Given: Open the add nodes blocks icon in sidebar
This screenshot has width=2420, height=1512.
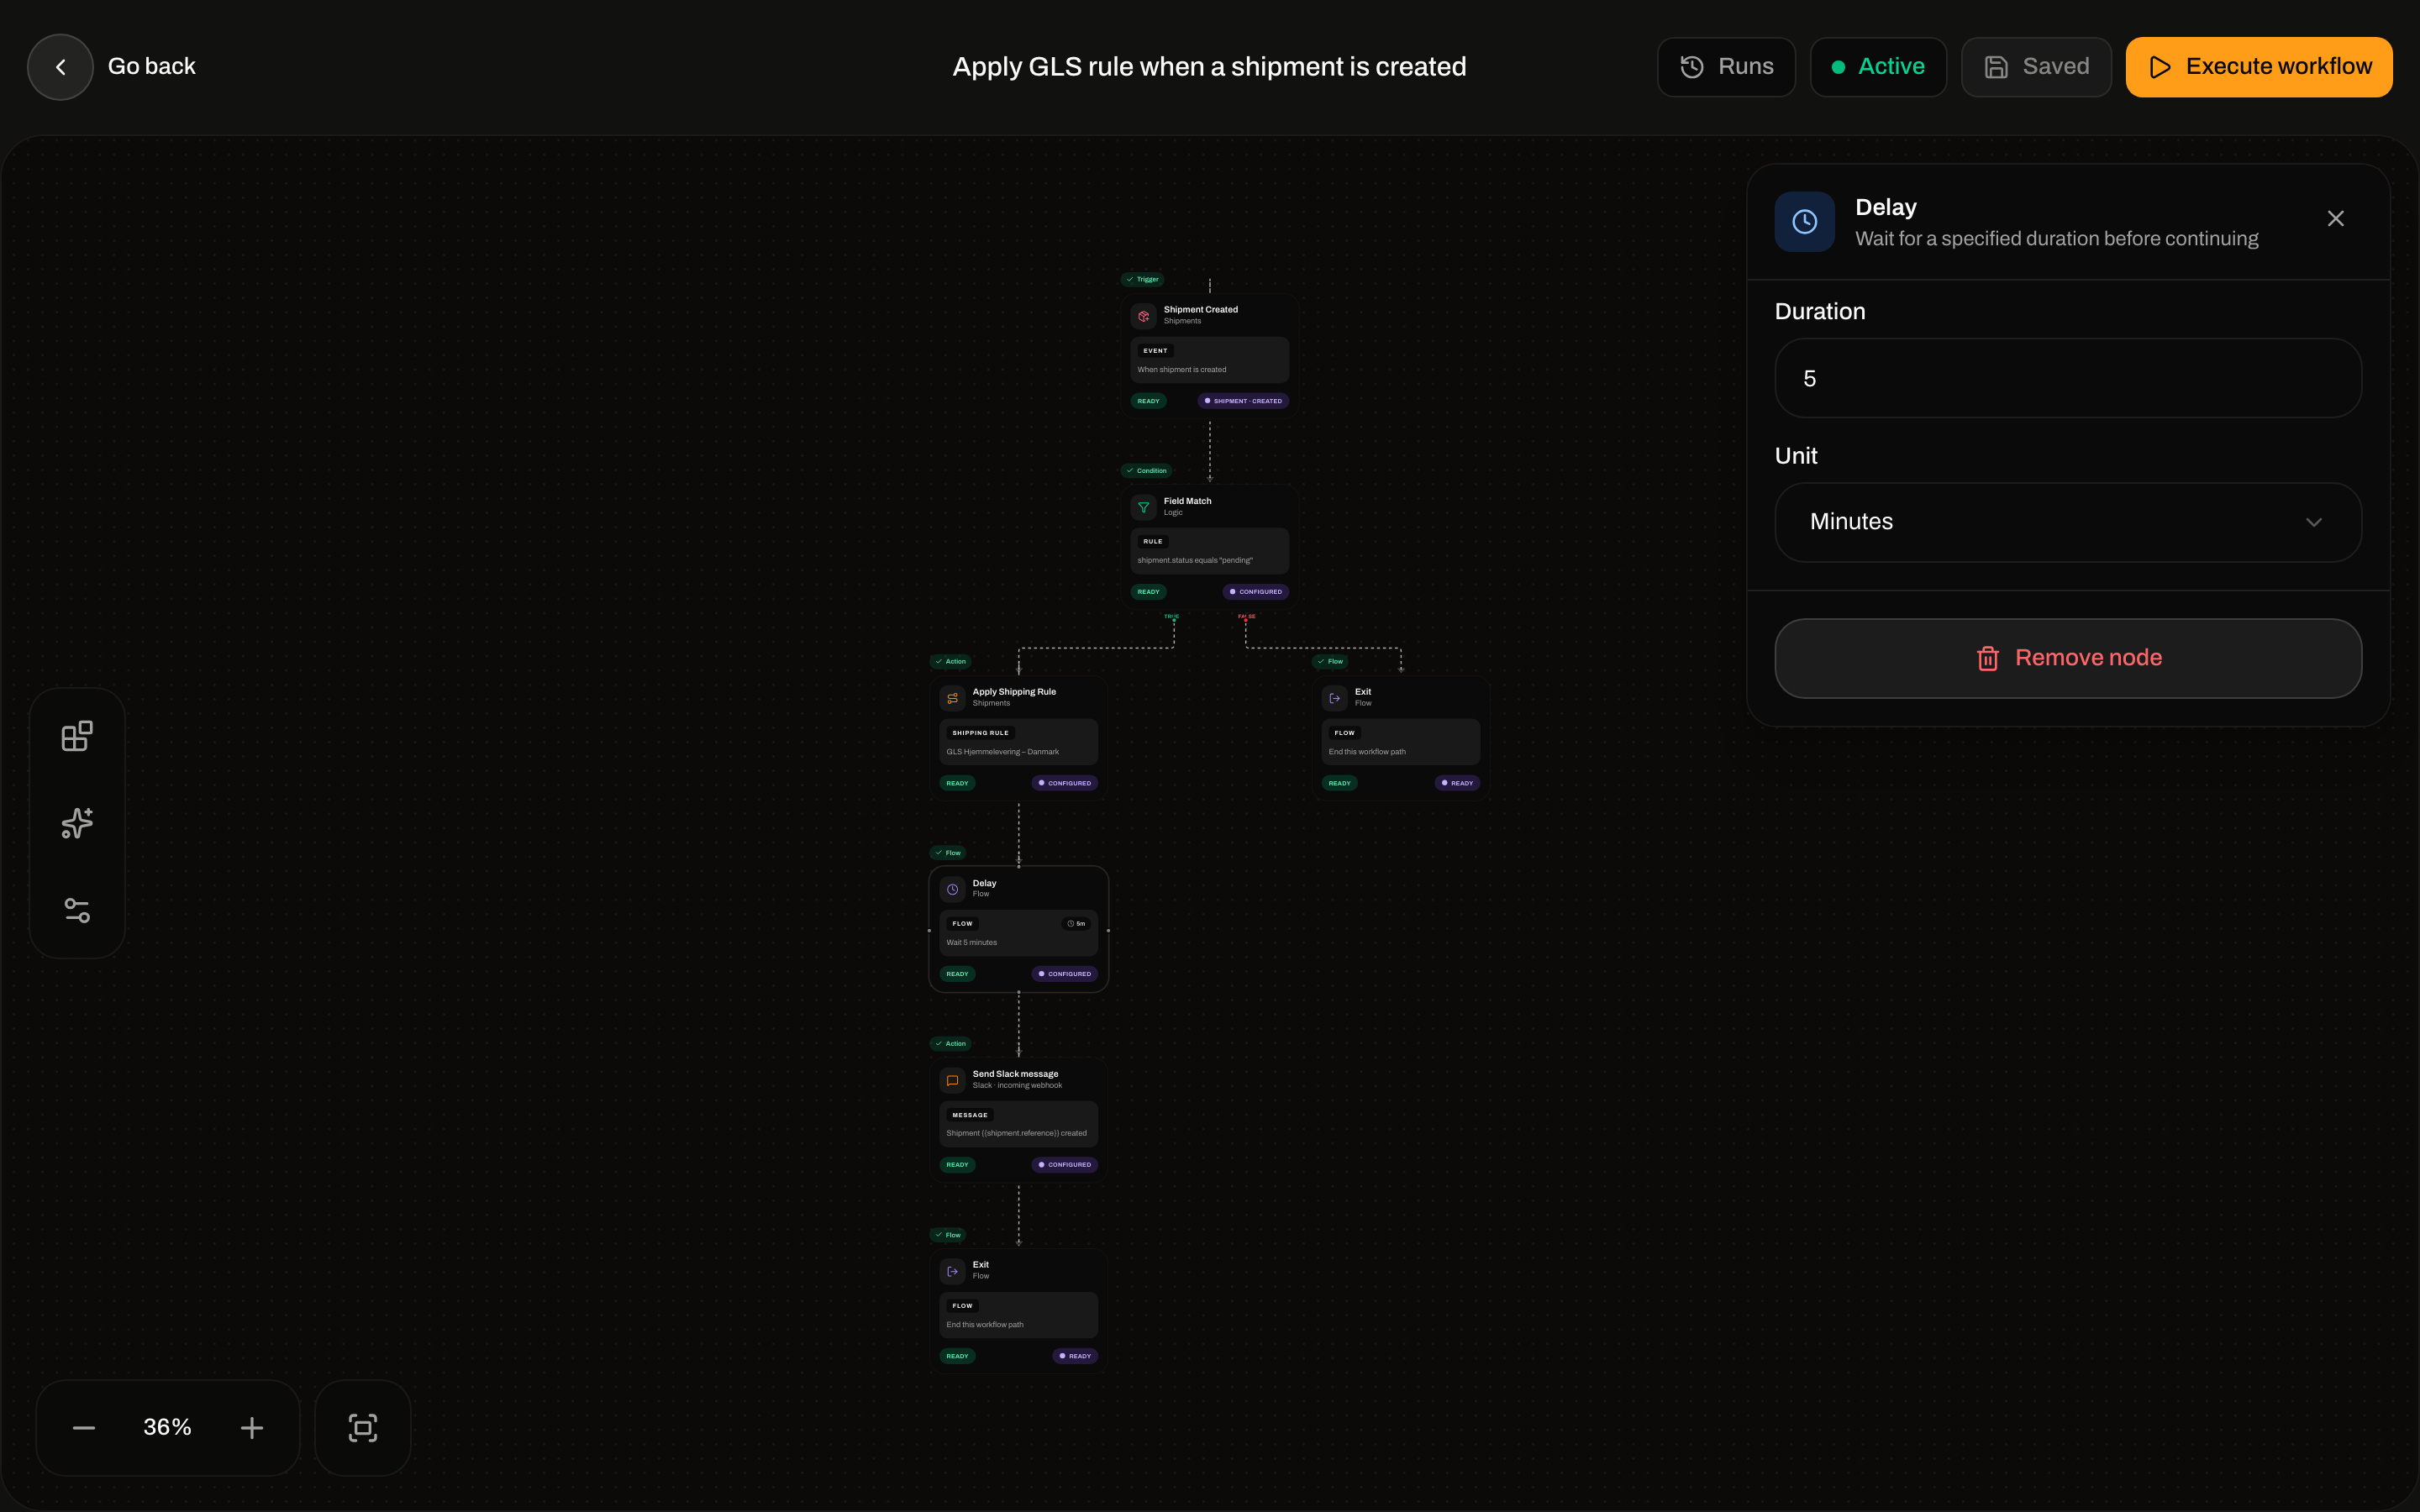Looking at the screenshot, I should (x=77, y=736).
